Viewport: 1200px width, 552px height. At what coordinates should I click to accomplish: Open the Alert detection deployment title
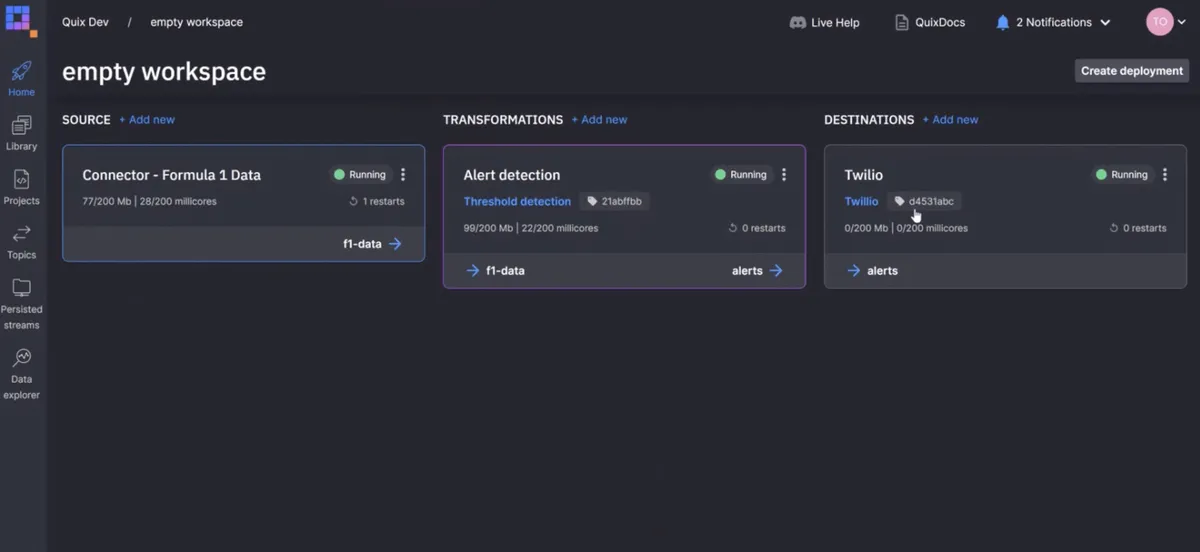point(511,175)
